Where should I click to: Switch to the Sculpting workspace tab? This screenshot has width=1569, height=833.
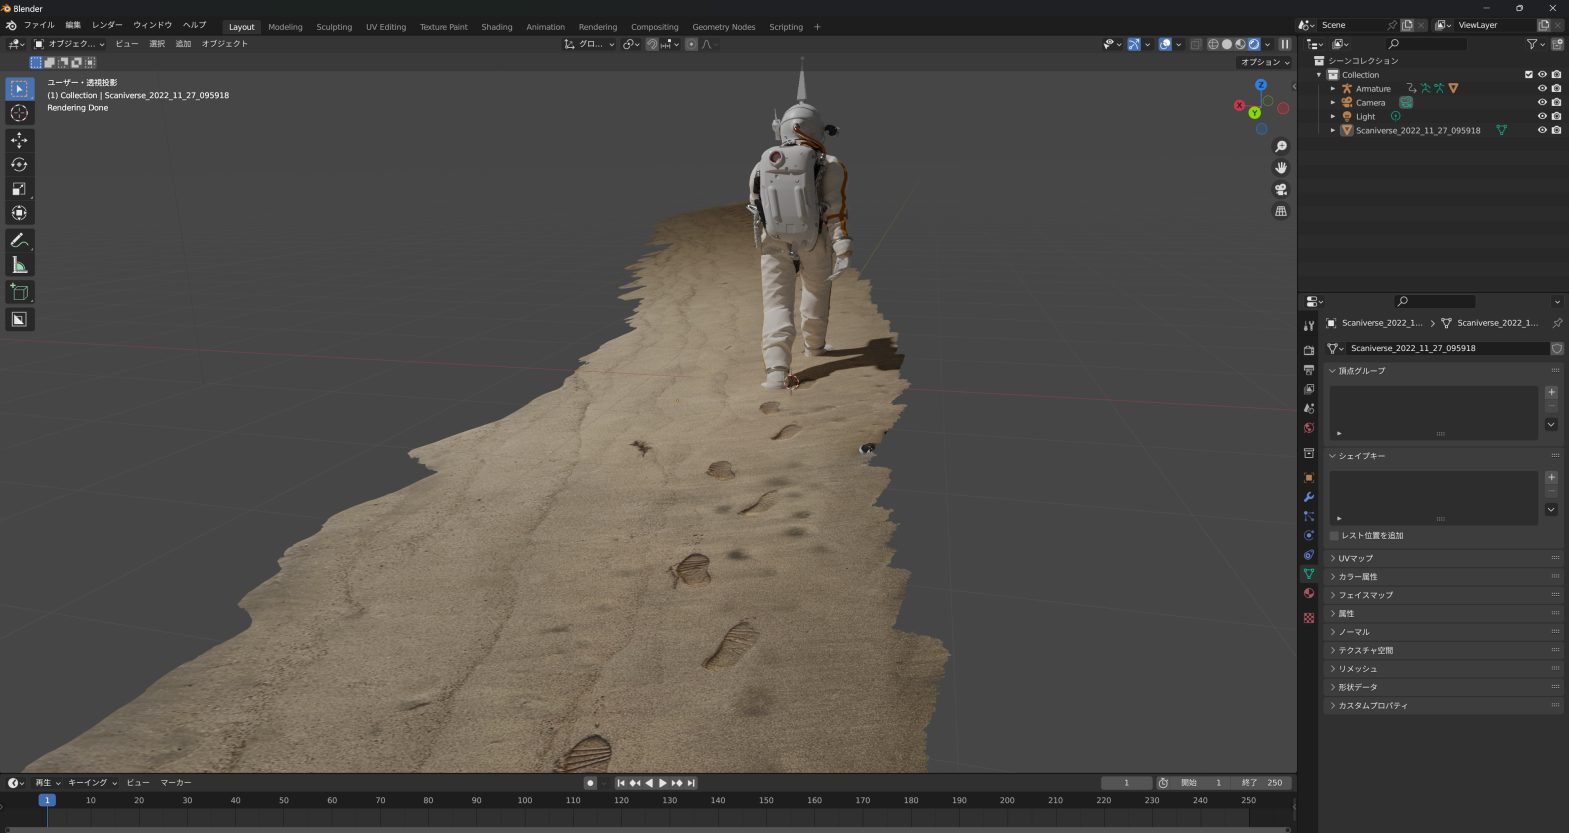(x=334, y=27)
